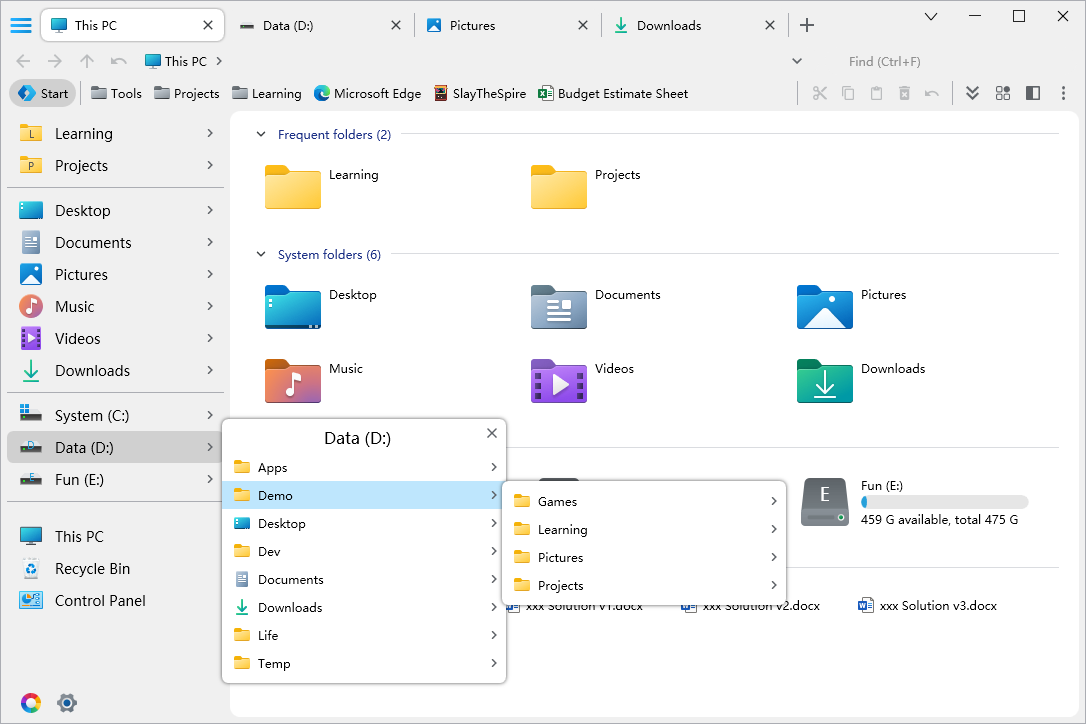Screen dimensions: 1086x724
Task: Open settings via the gear icon
Action: (67, 702)
